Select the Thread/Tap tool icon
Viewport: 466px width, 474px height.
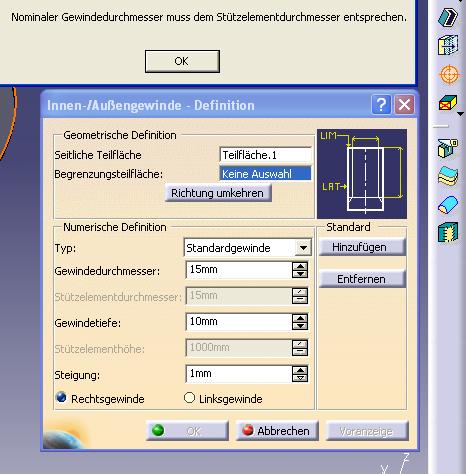(448, 232)
